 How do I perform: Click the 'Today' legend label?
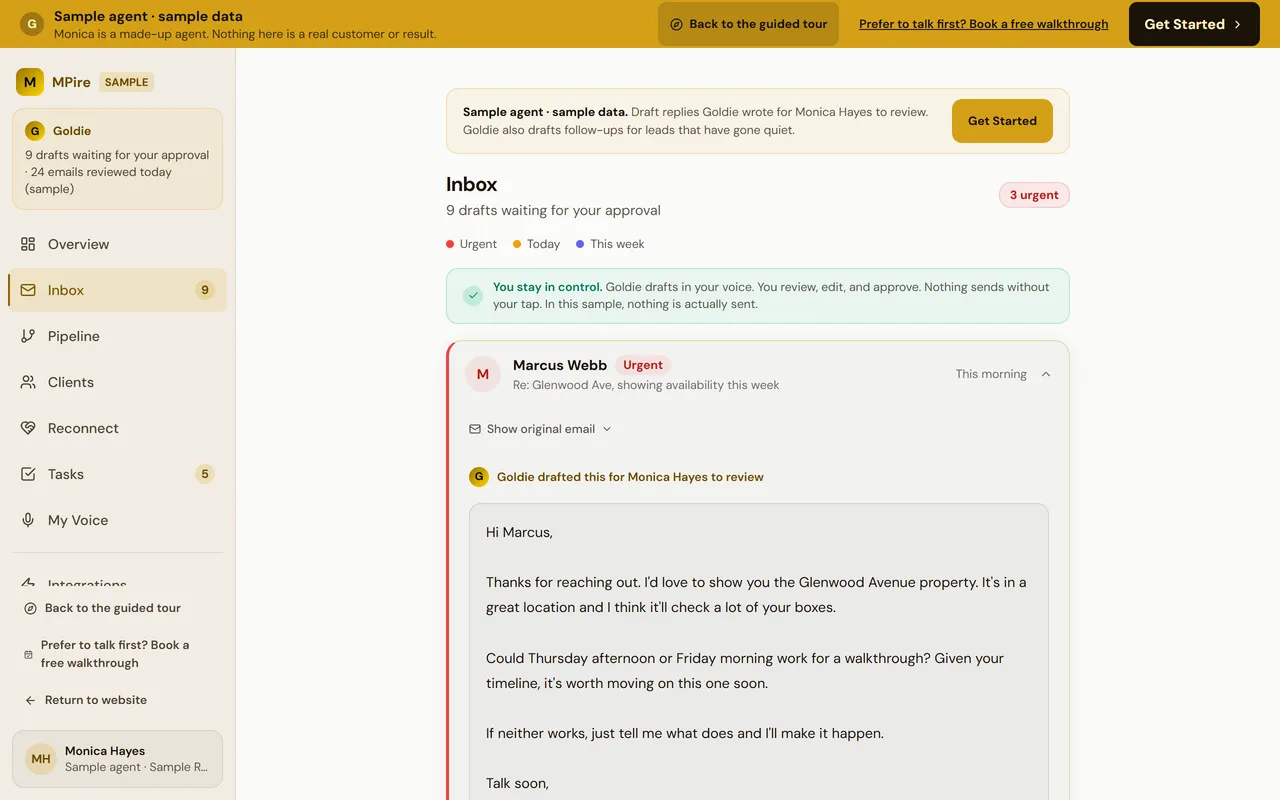point(544,244)
